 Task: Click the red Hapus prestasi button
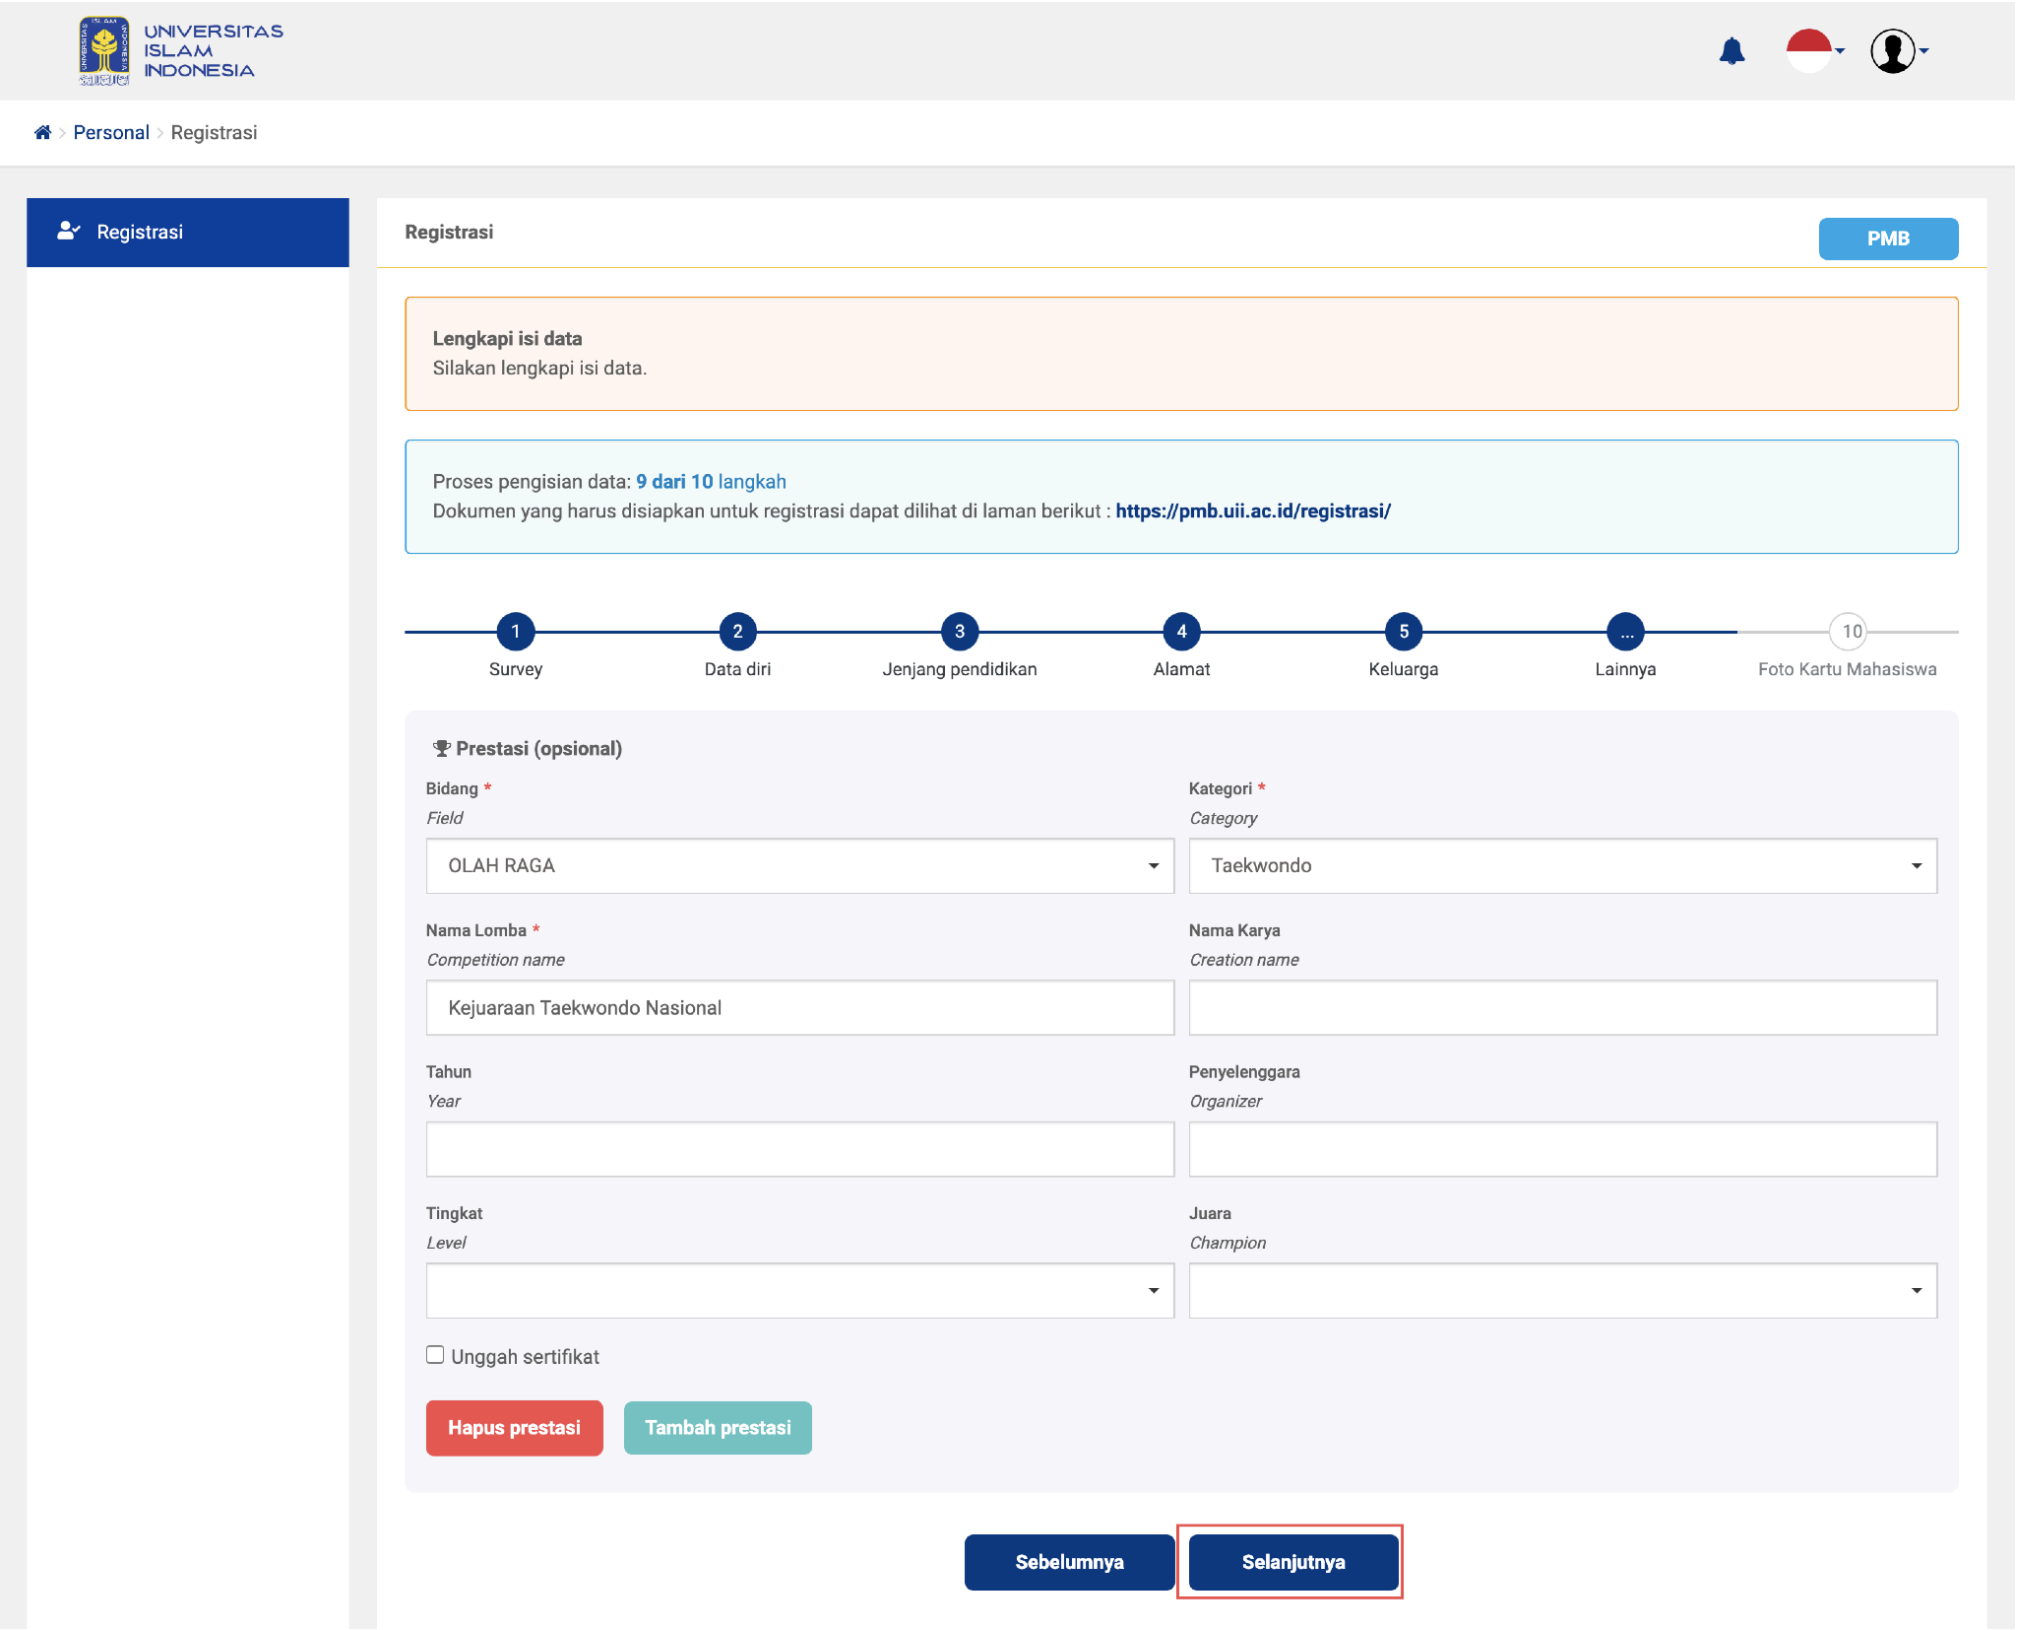click(514, 1428)
